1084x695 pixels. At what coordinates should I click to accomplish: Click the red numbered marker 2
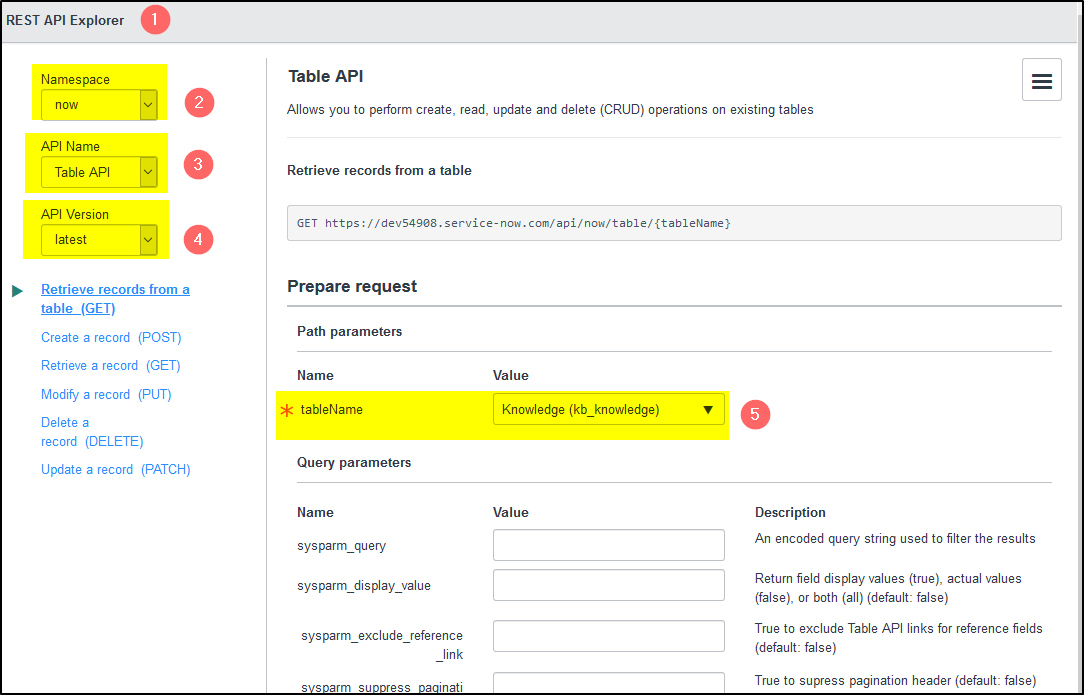point(199,102)
